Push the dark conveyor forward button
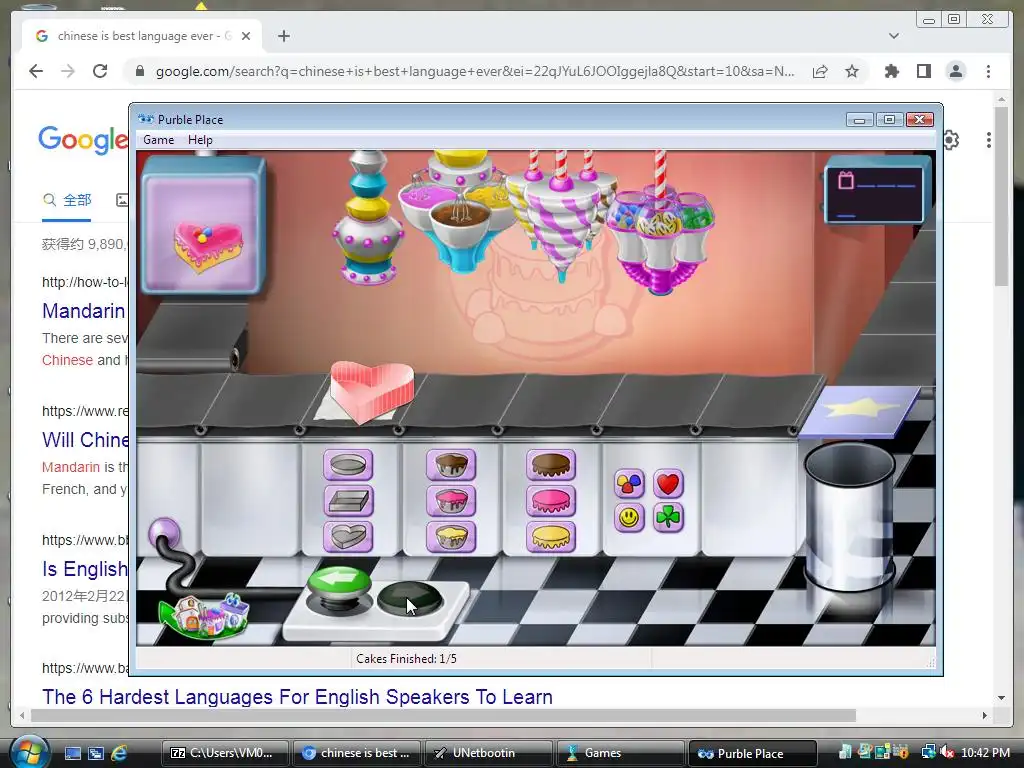This screenshot has width=1024, height=768. [x=410, y=598]
